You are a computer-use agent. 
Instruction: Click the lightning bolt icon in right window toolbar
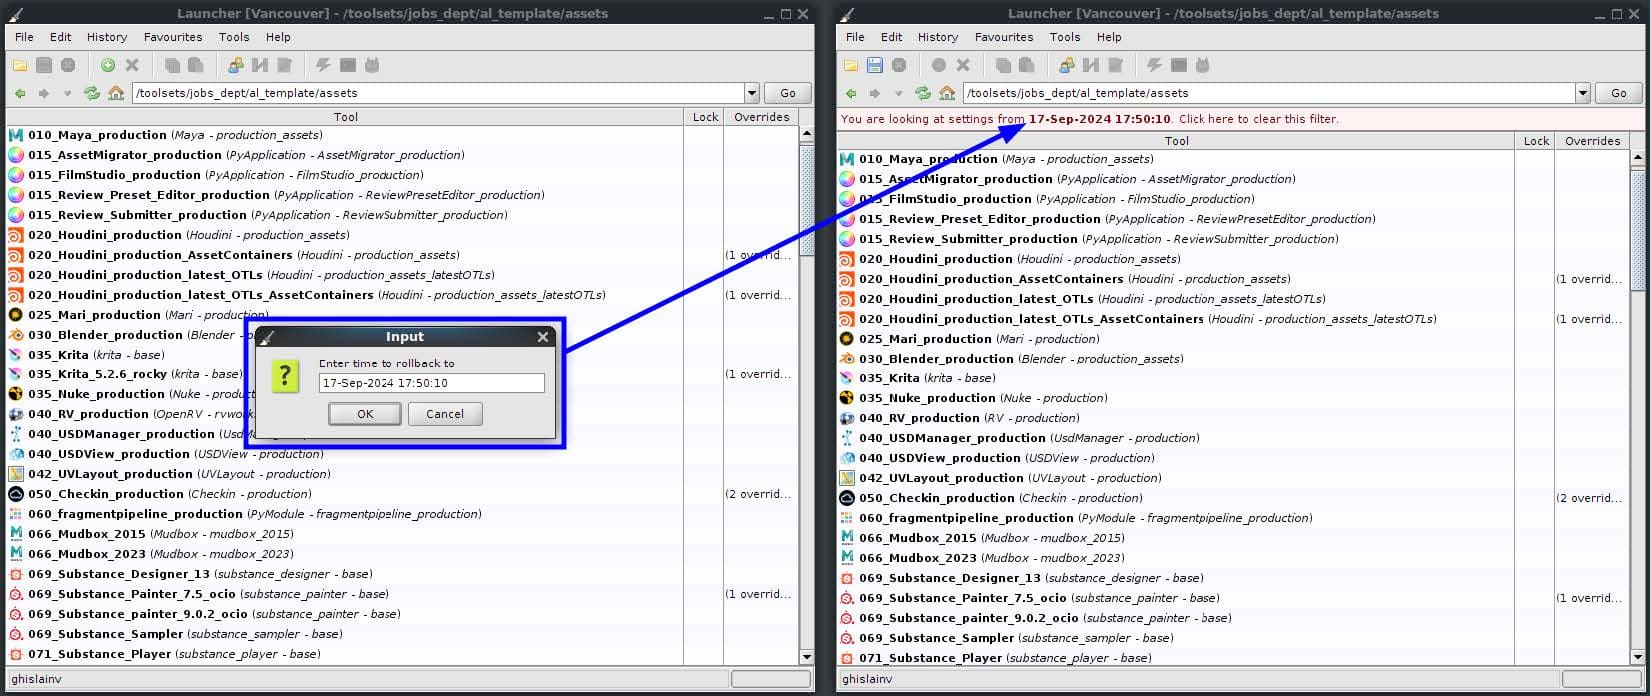1155,65
